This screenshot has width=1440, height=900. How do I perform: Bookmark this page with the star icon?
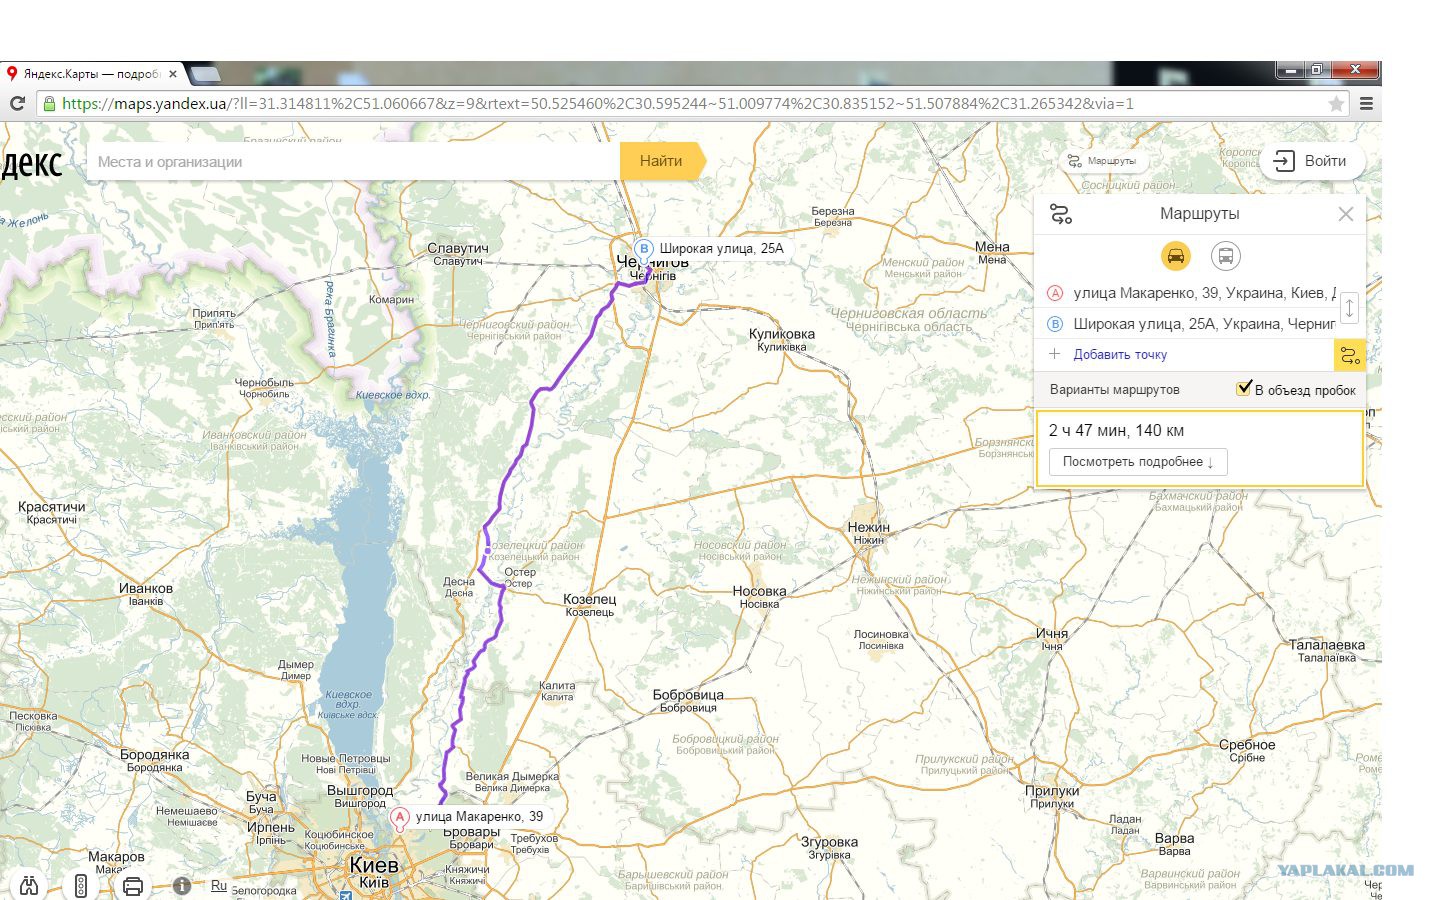click(1336, 104)
